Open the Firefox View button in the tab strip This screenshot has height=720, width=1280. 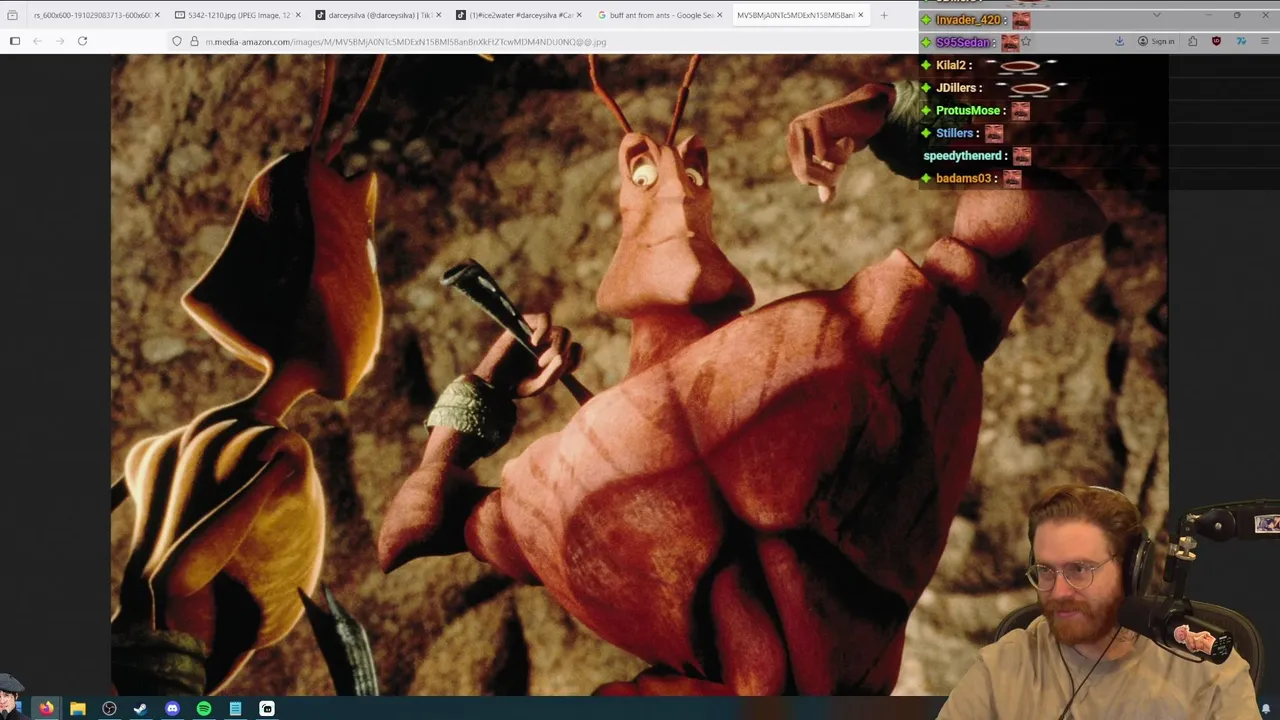point(12,15)
